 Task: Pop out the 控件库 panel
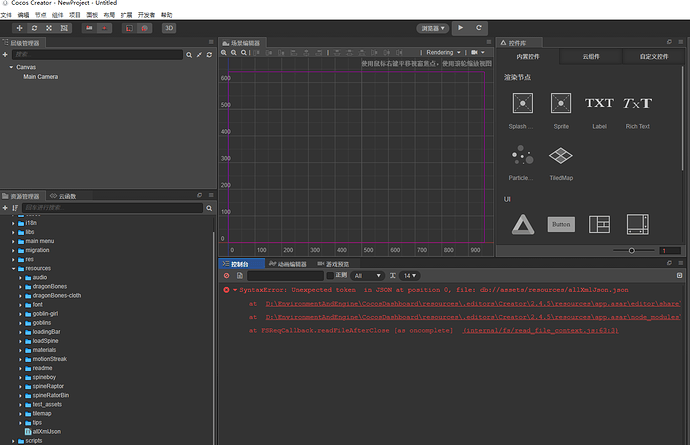(669, 42)
